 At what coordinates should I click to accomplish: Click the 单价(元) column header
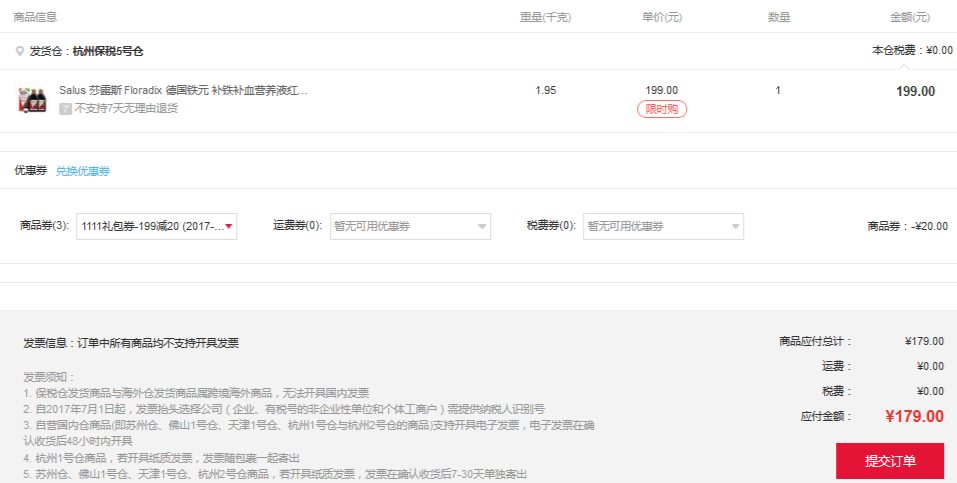(x=662, y=17)
